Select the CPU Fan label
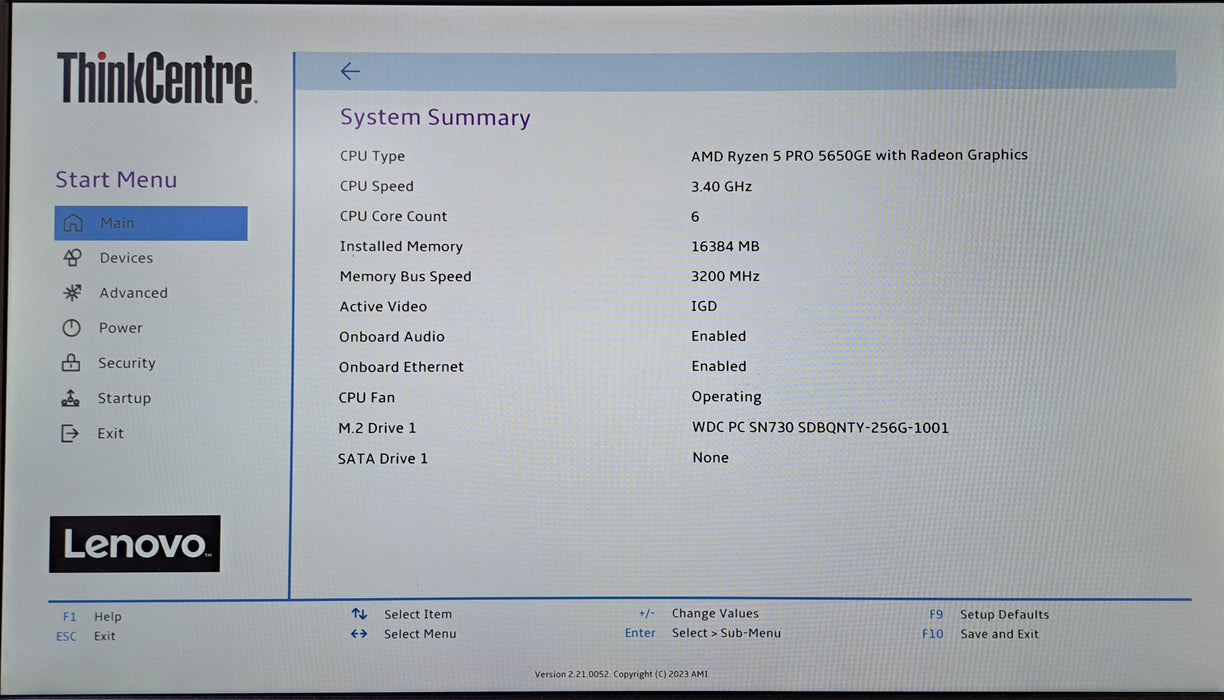This screenshot has height=700, width=1224. pos(366,397)
